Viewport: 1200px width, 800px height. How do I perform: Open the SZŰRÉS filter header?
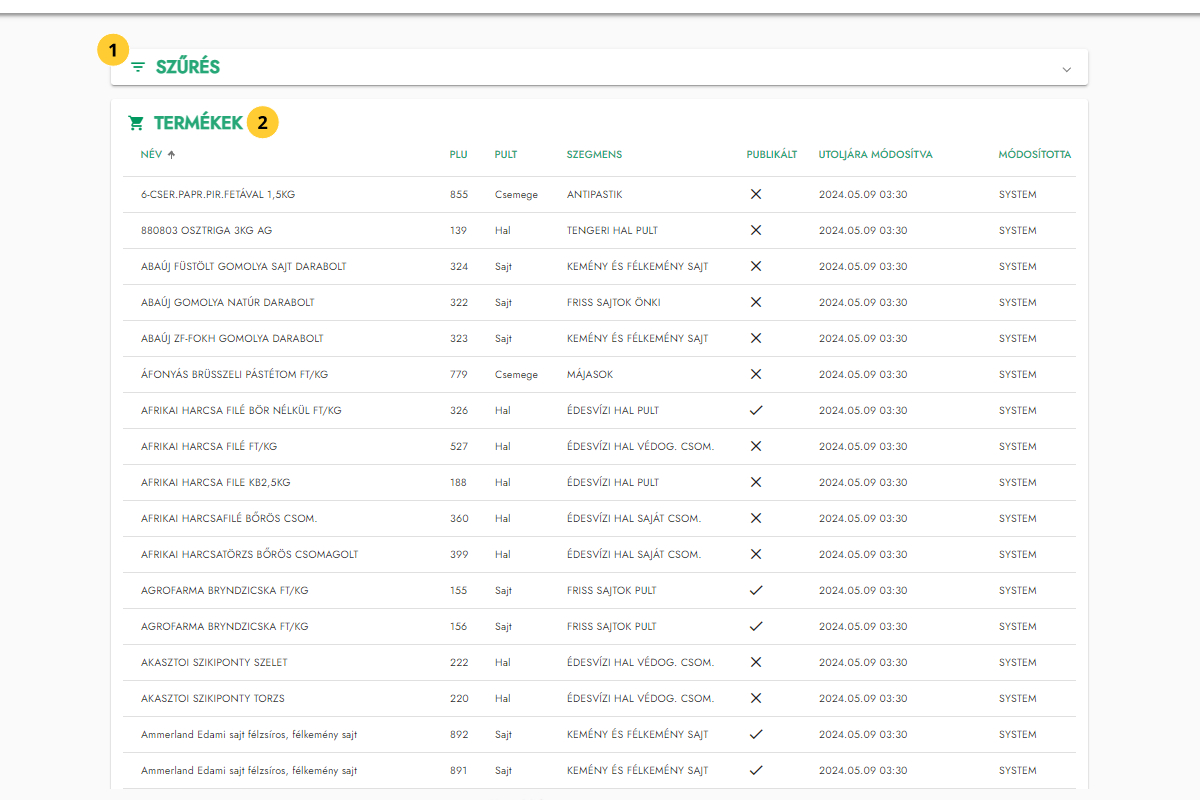click(x=188, y=67)
